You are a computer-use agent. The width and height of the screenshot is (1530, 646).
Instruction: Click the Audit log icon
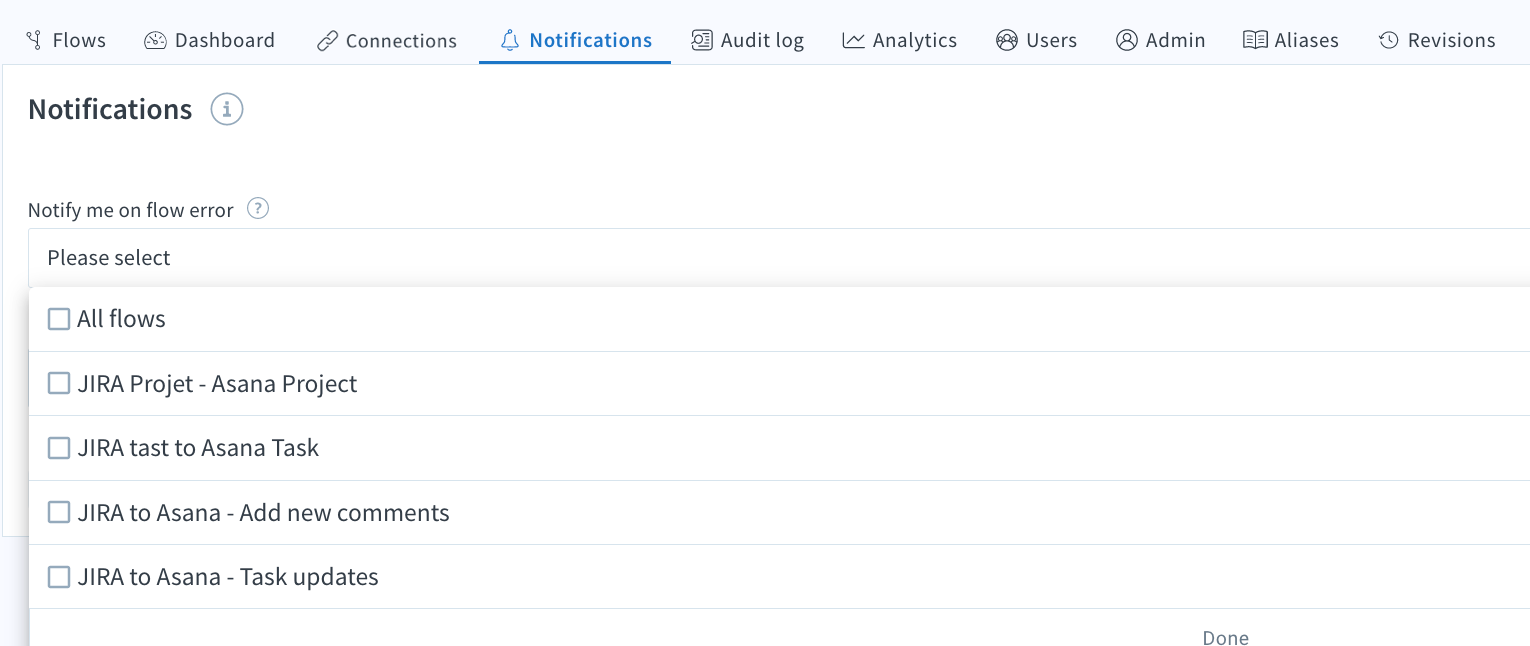[702, 41]
